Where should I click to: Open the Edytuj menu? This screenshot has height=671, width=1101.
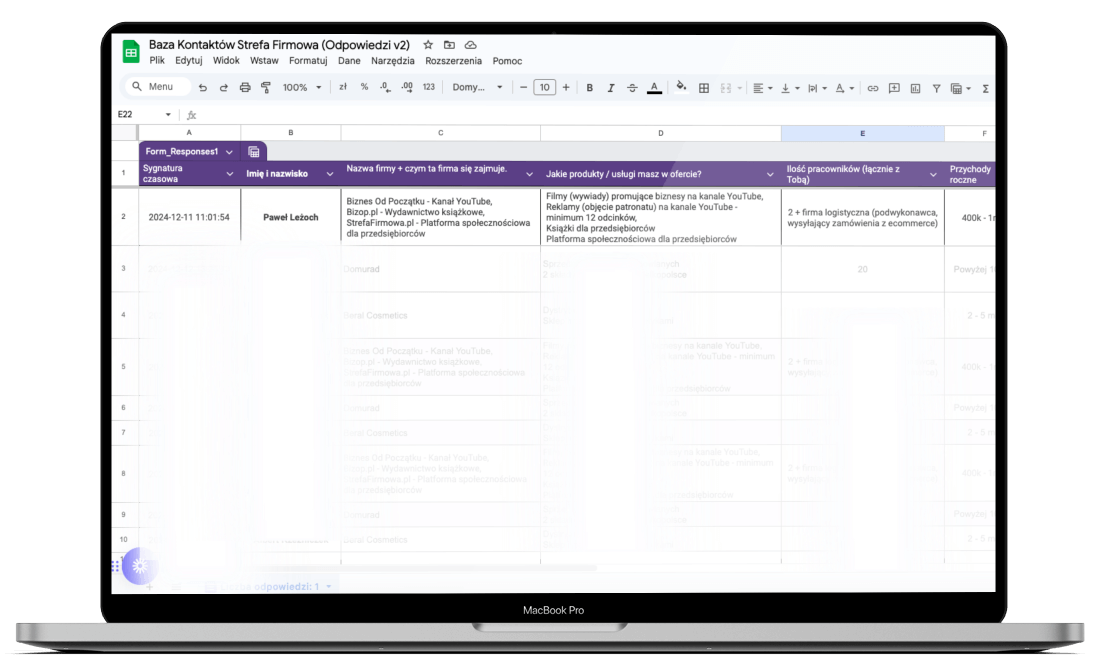coord(189,60)
